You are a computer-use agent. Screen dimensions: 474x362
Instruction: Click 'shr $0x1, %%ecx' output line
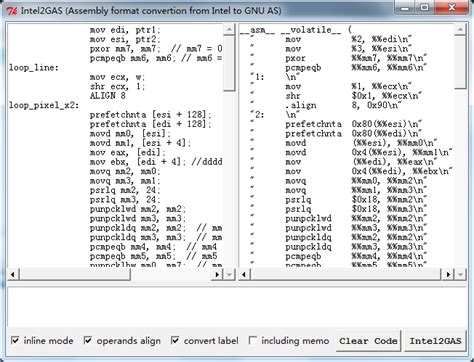353,96
